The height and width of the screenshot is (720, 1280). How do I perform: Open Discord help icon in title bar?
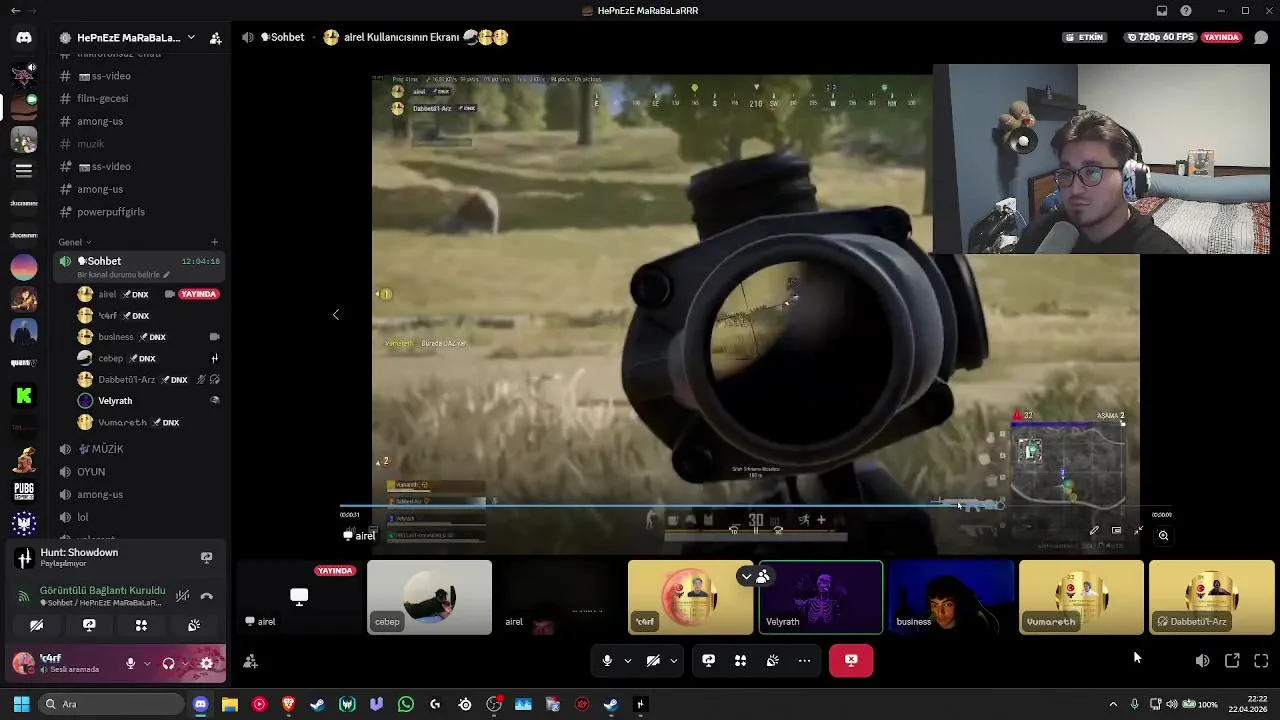1186,10
